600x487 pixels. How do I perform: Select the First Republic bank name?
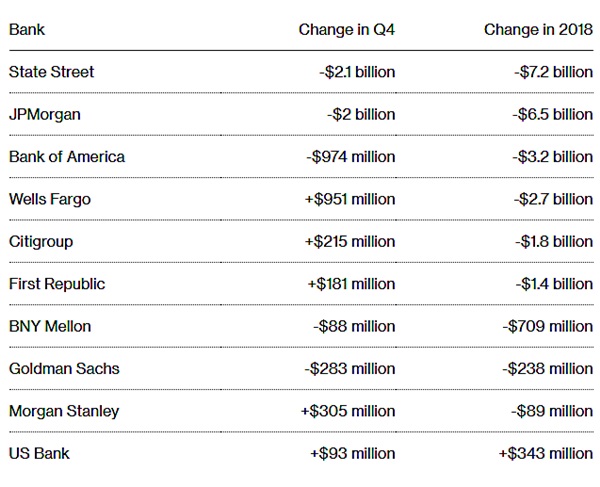pos(57,284)
